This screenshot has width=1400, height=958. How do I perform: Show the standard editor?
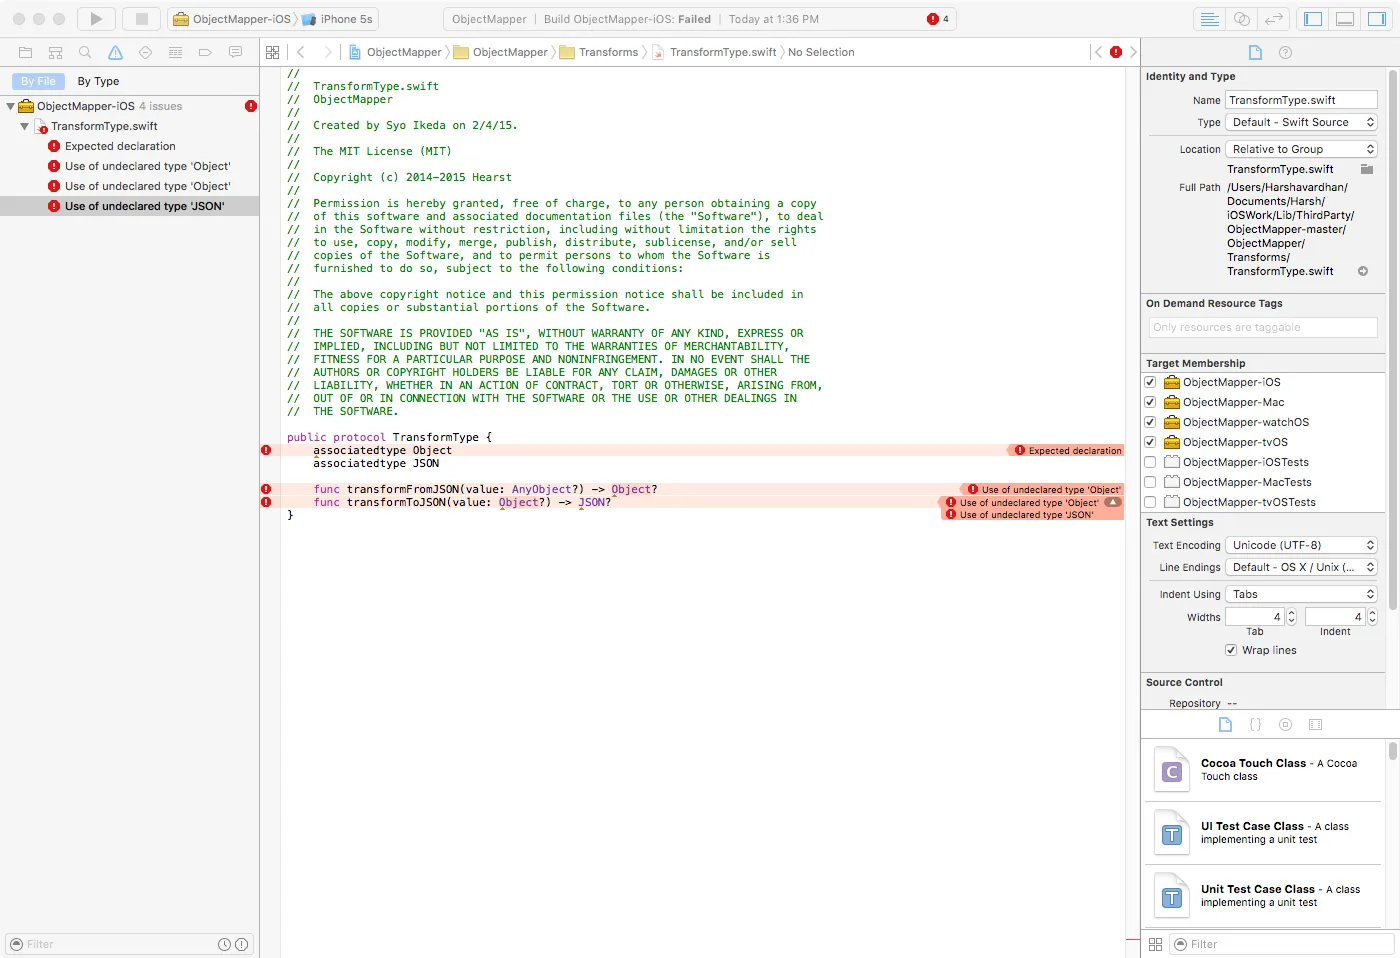[x=1210, y=19]
